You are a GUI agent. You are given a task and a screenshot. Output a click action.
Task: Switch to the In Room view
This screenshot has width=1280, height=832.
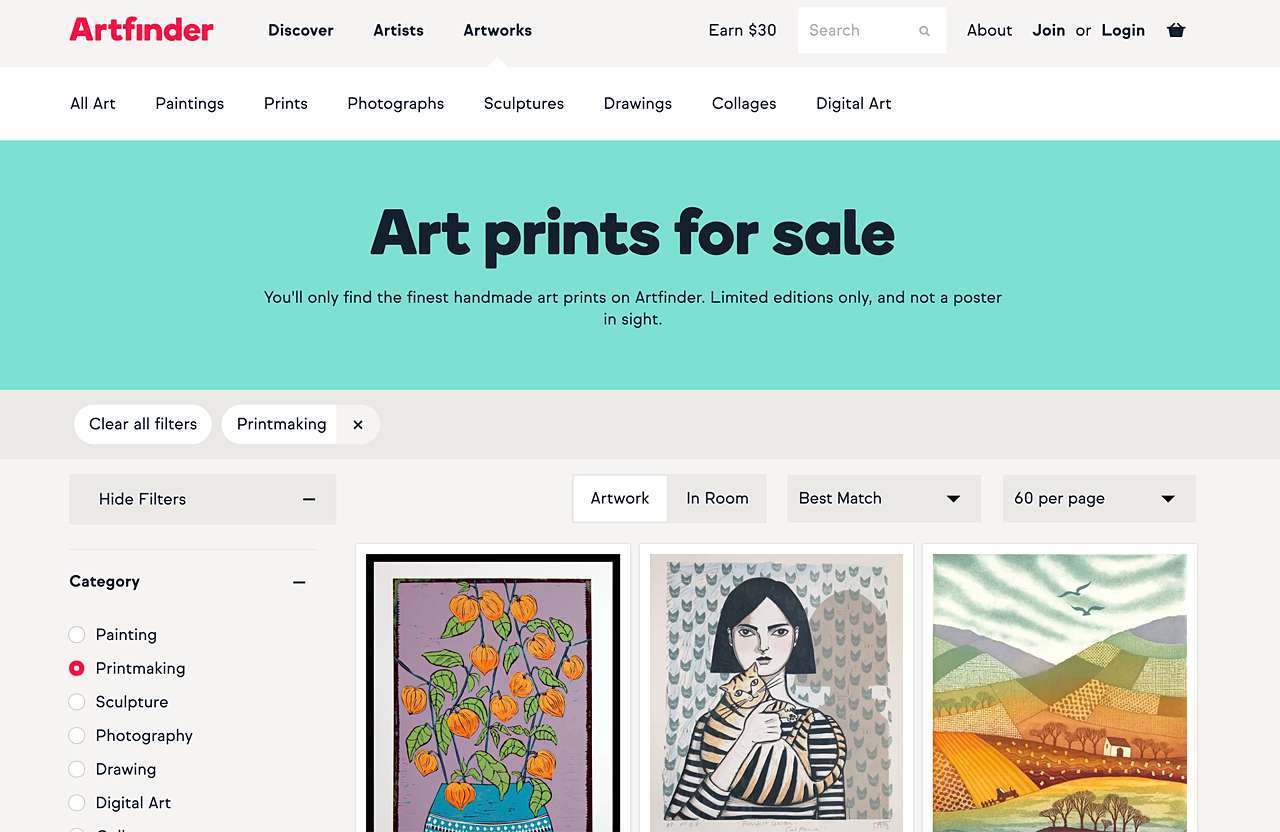716,497
